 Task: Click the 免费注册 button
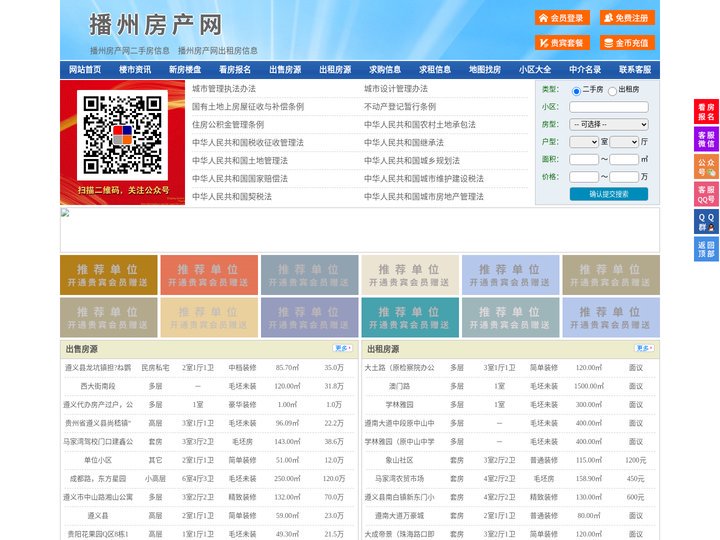627,18
